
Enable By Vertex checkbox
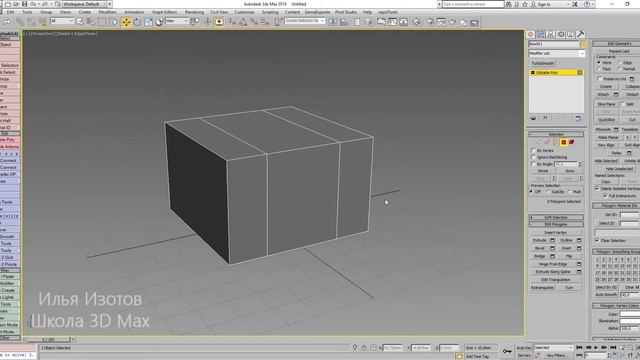point(533,150)
